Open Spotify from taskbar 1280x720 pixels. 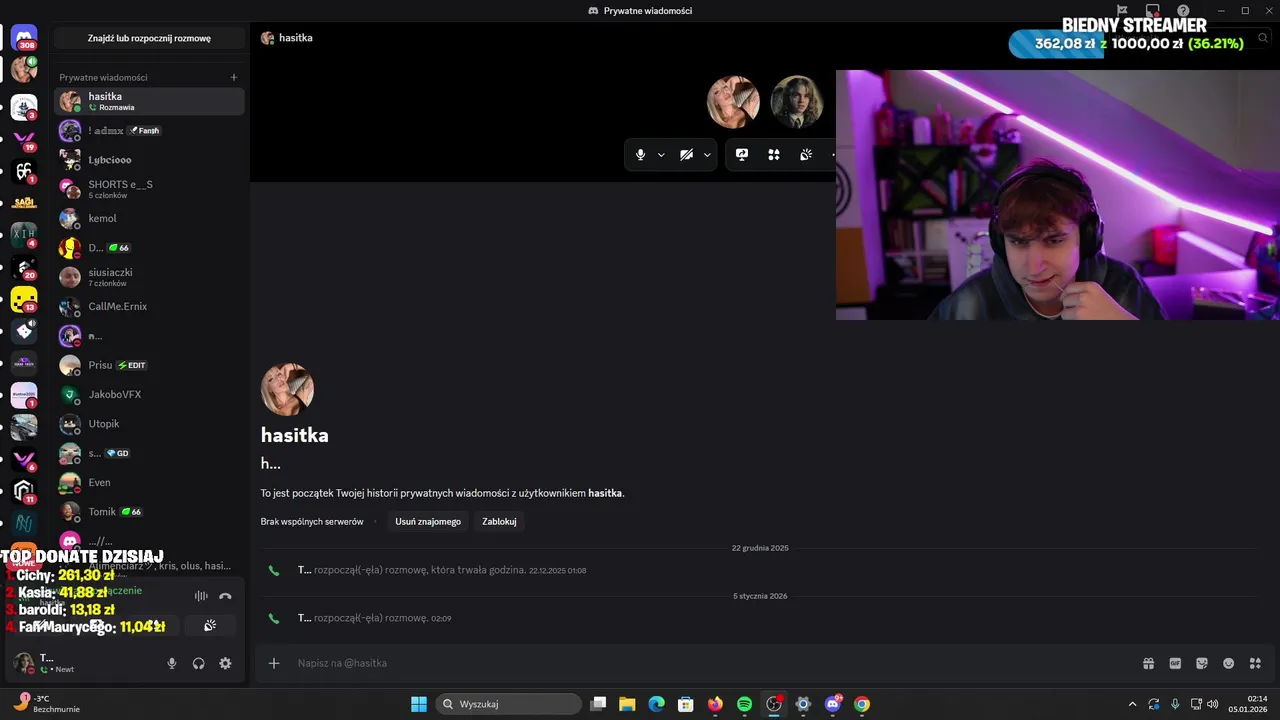click(744, 704)
